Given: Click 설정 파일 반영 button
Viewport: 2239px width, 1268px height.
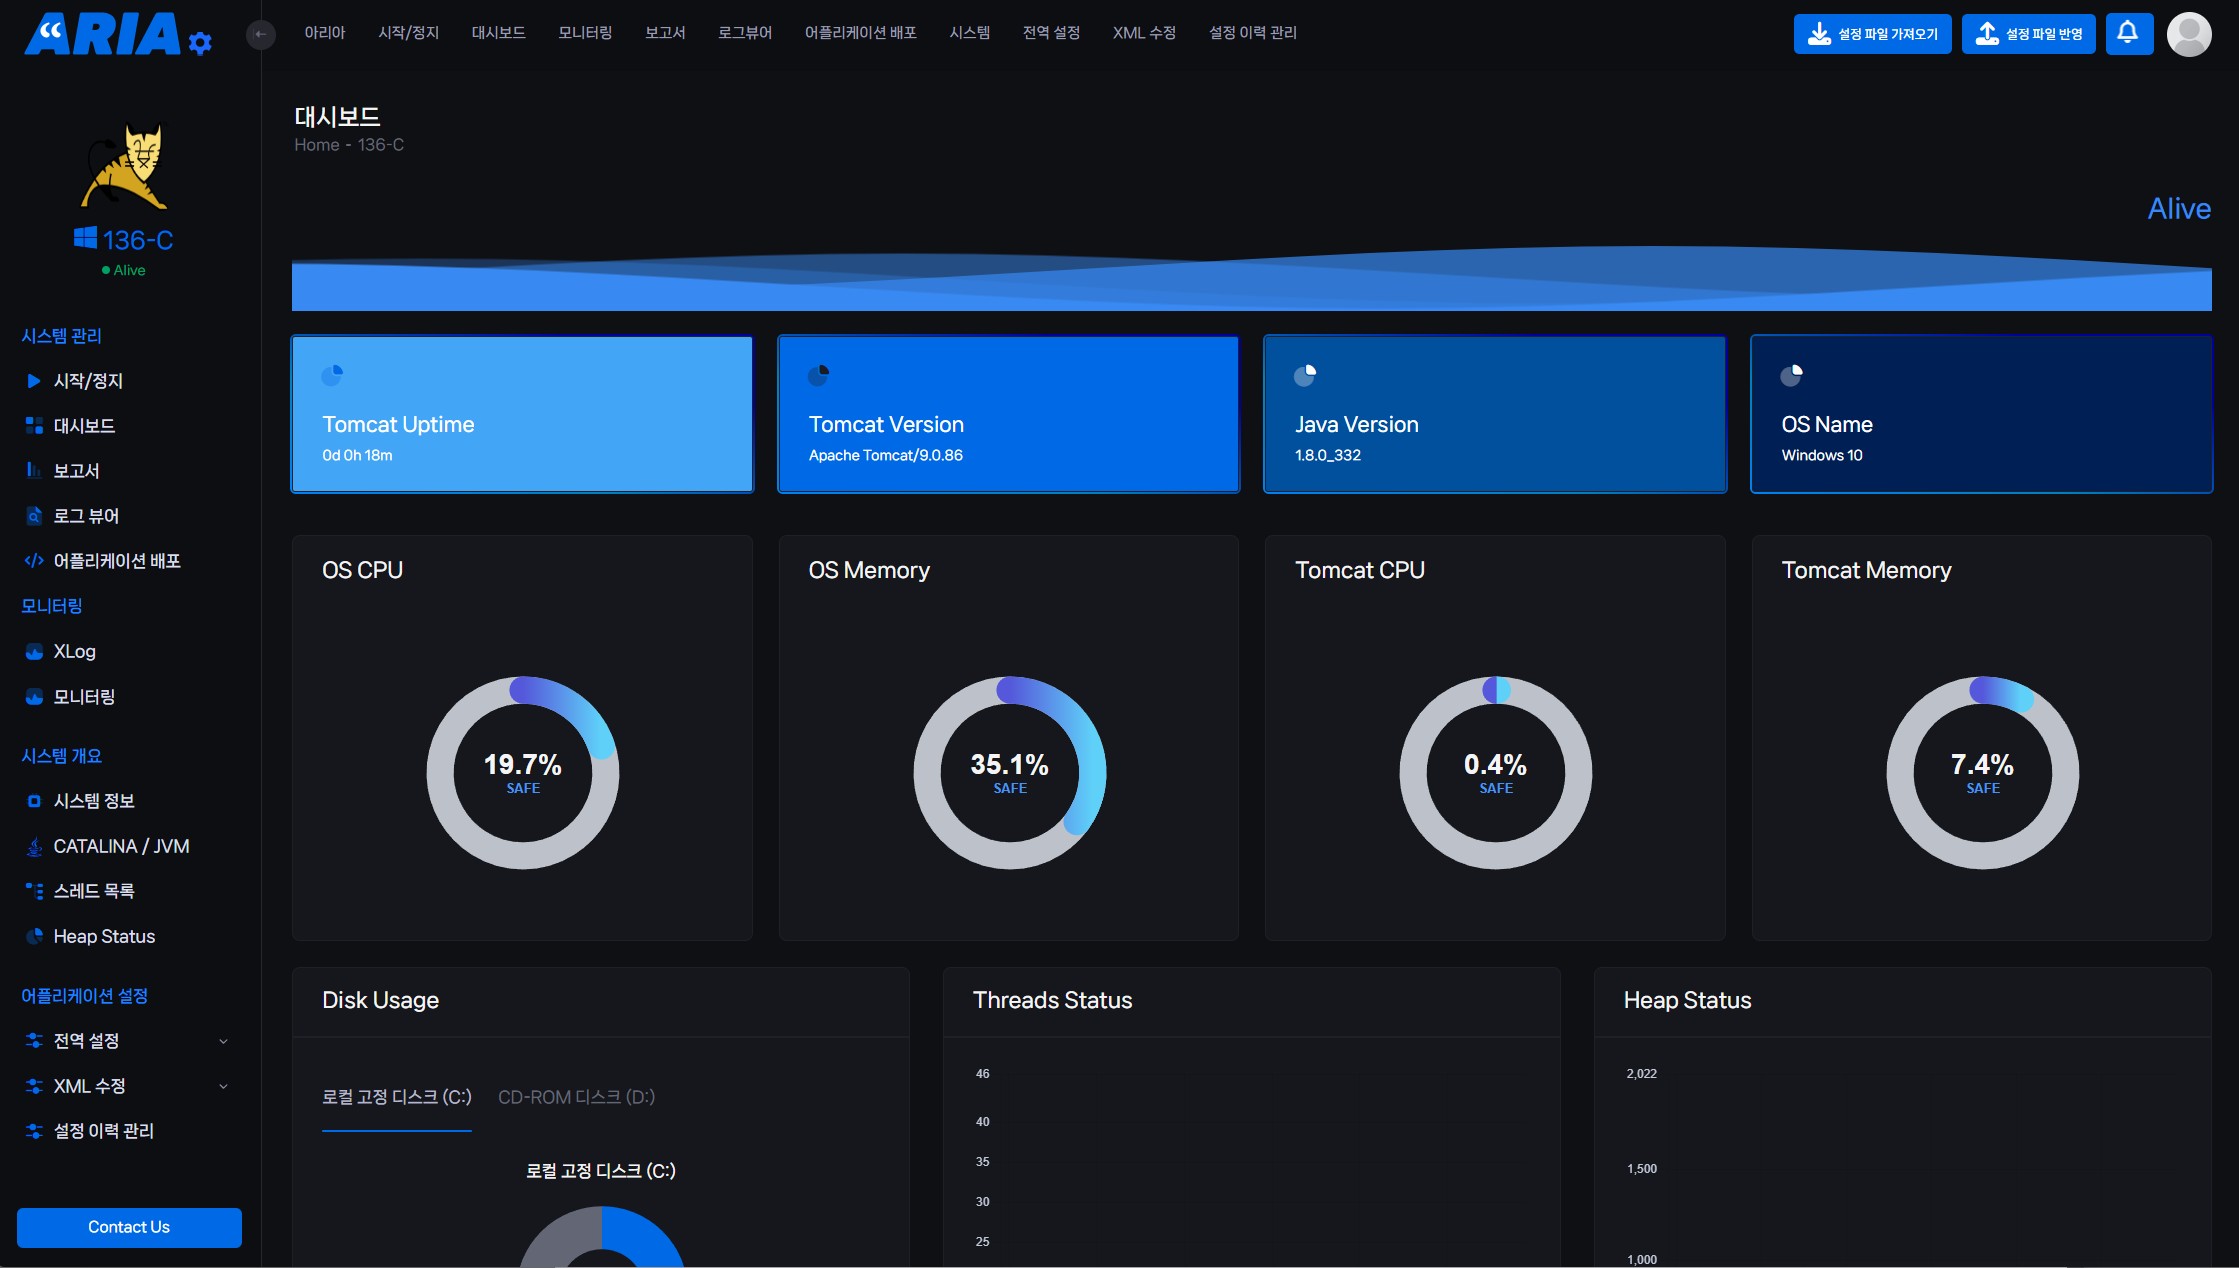Looking at the screenshot, I should point(2029,34).
